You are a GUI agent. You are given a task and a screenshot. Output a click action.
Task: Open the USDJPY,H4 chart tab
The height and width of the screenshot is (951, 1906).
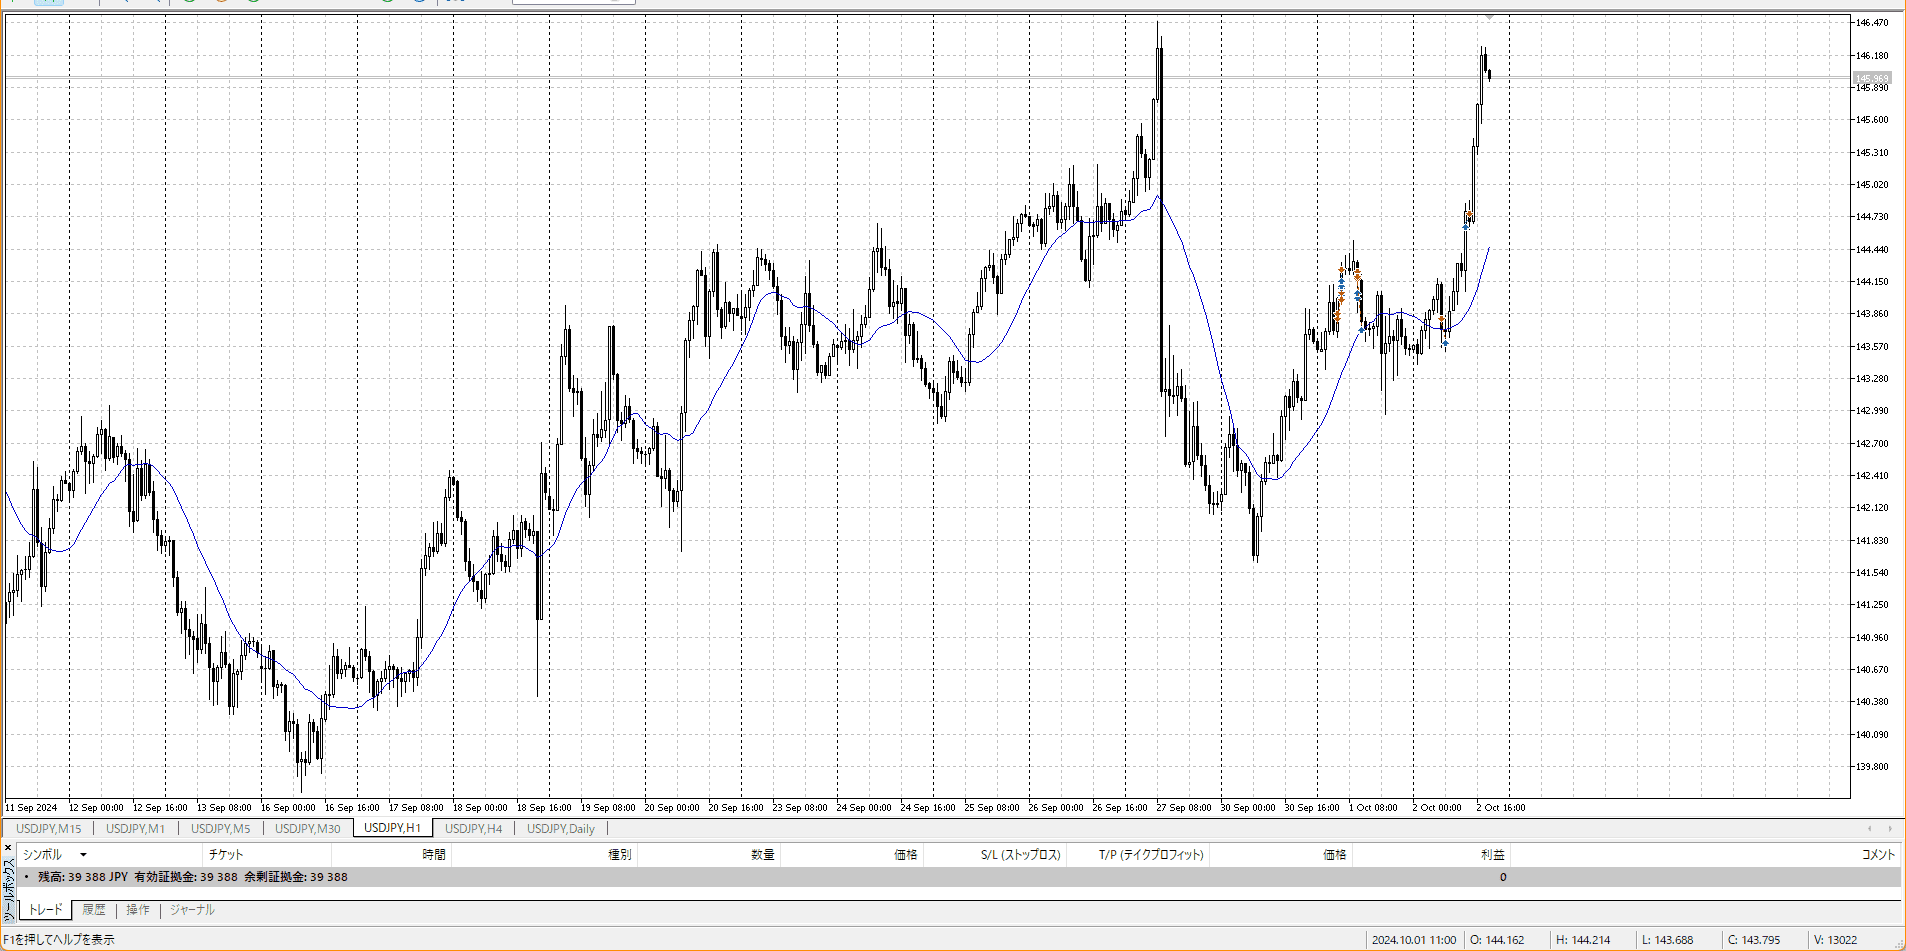coord(473,829)
